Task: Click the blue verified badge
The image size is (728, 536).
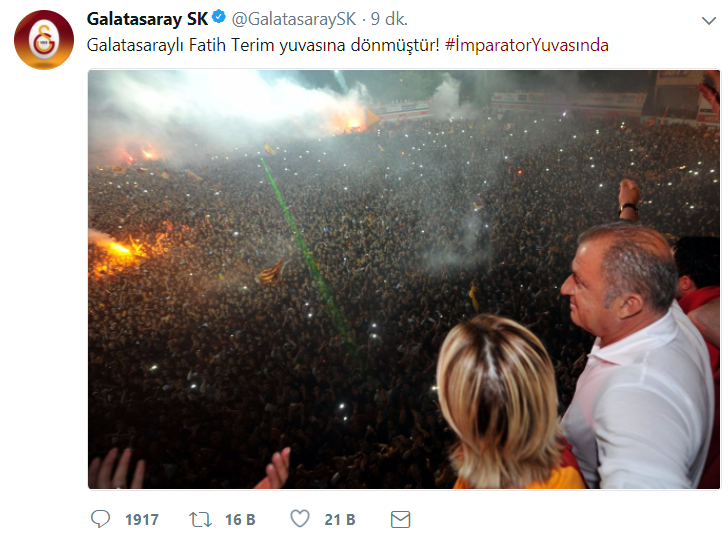Action: [219, 18]
